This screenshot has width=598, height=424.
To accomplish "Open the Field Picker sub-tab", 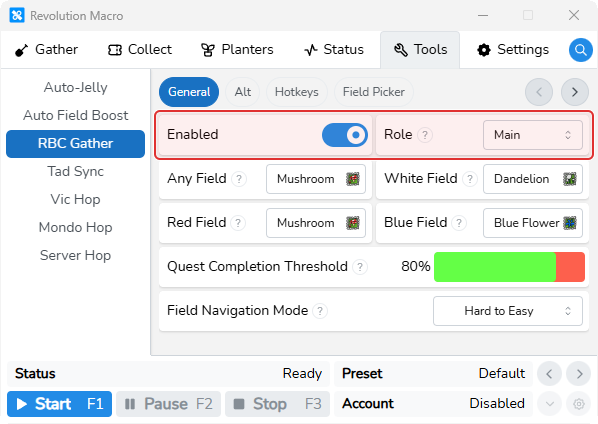I will [x=374, y=92].
